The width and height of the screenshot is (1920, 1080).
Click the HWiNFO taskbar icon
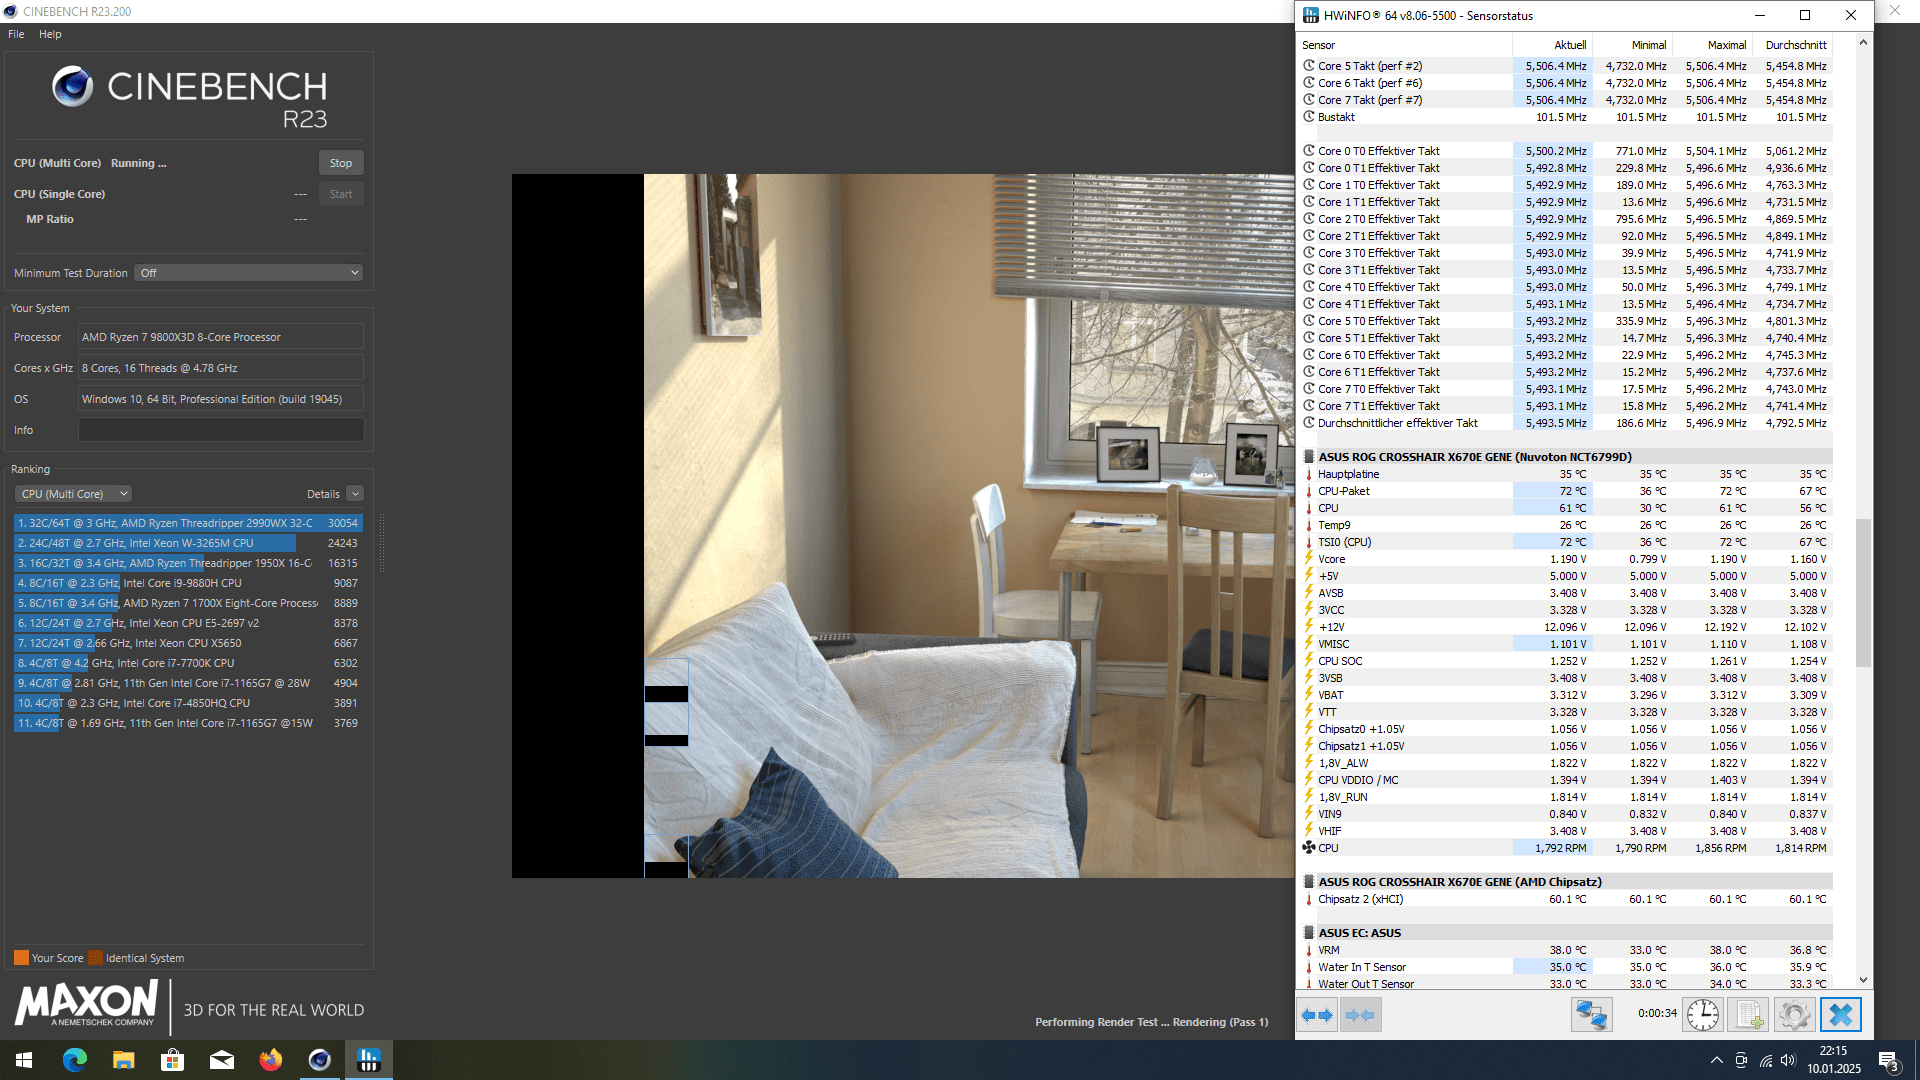click(368, 1060)
